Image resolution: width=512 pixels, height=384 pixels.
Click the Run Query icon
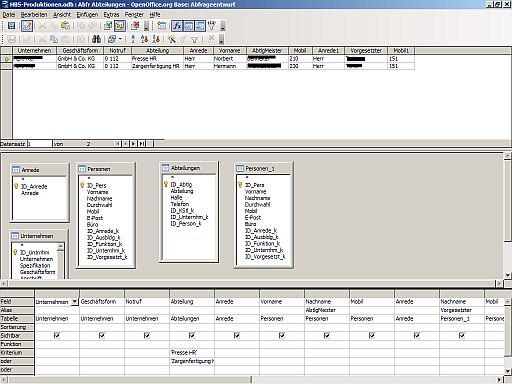(x=108, y=26)
